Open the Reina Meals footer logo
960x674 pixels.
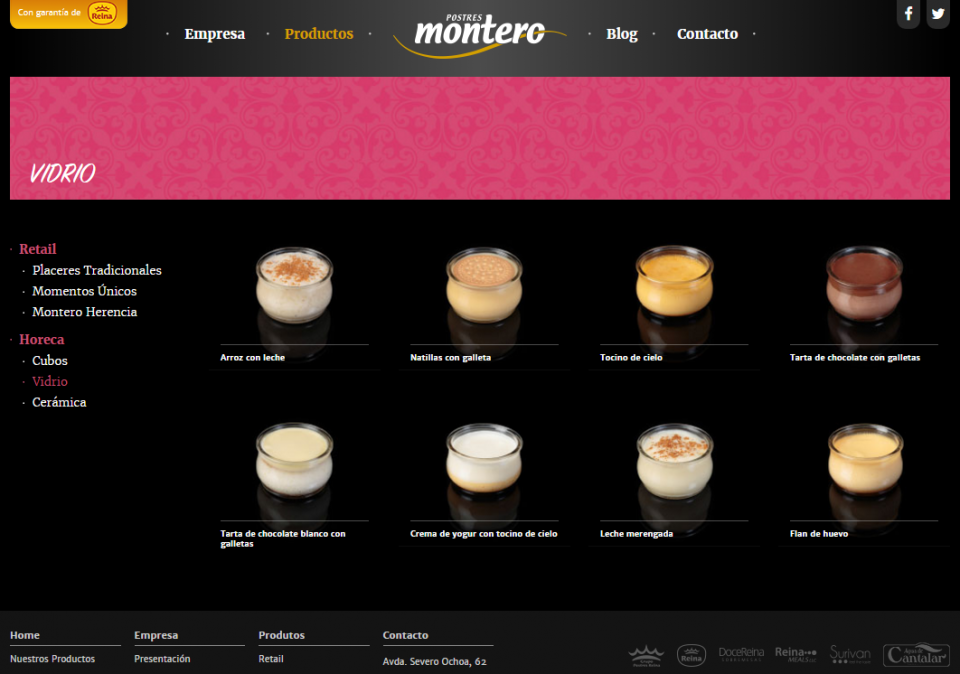796,654
